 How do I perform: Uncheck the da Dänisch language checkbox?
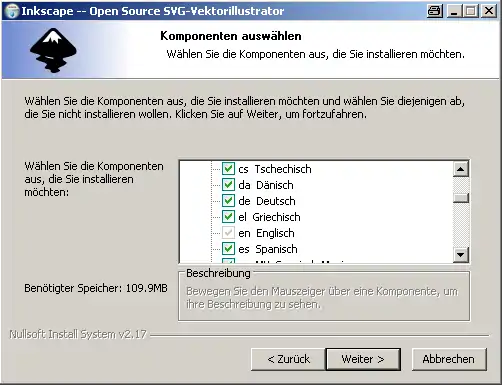(x=228, y=185)
